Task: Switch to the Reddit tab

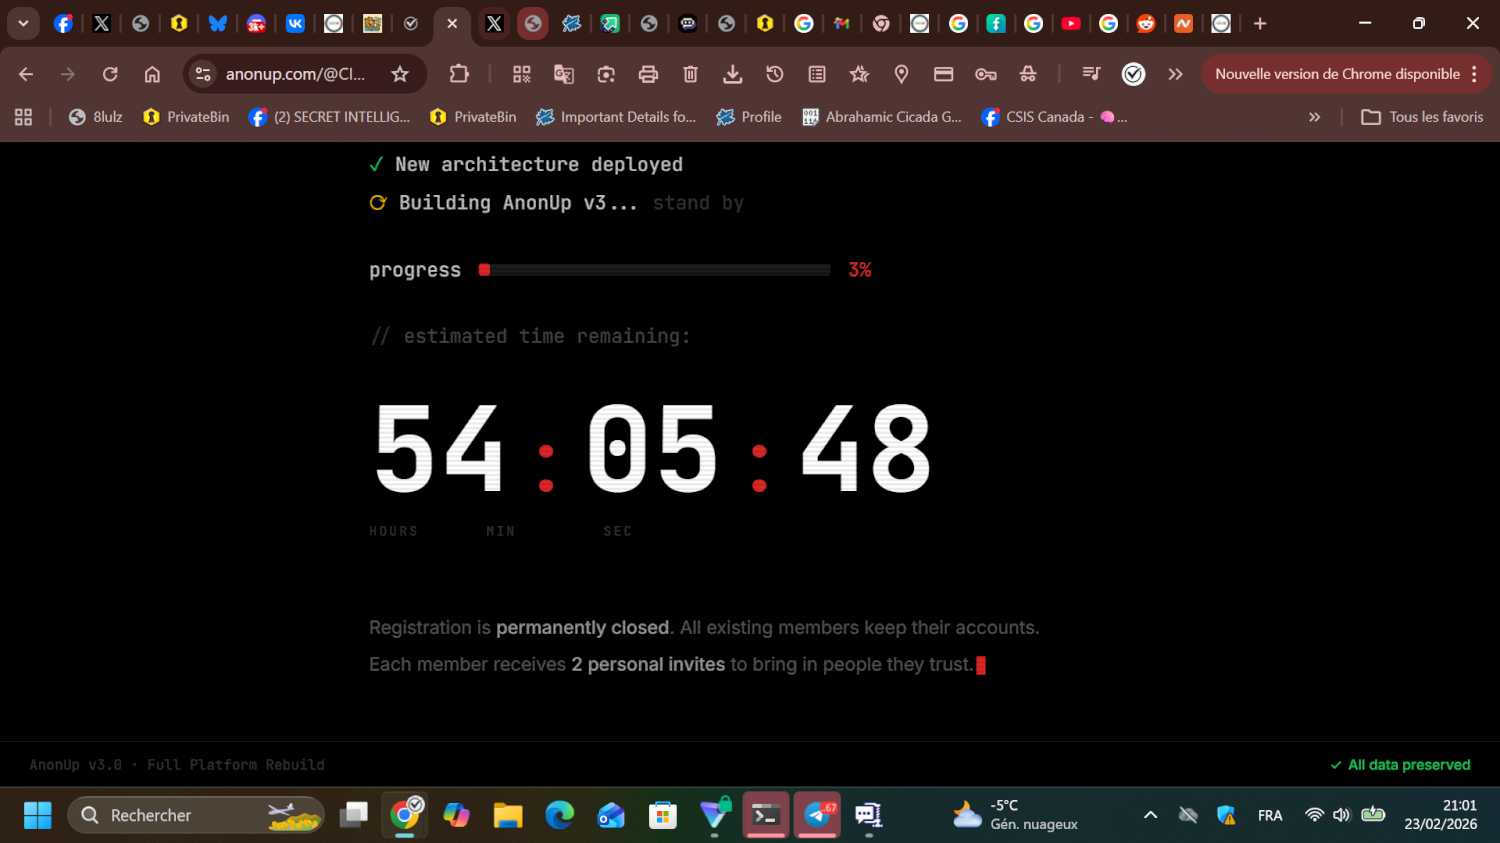Action: 1146,23
